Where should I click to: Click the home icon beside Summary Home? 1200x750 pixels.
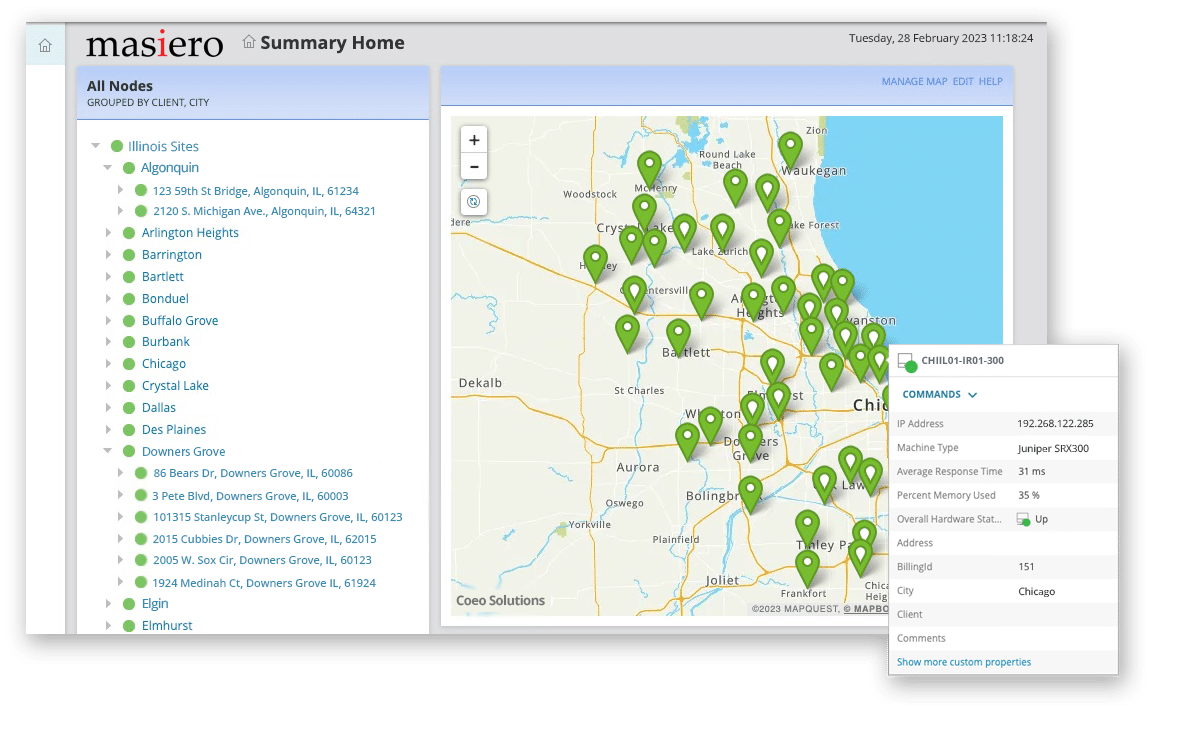247,42
